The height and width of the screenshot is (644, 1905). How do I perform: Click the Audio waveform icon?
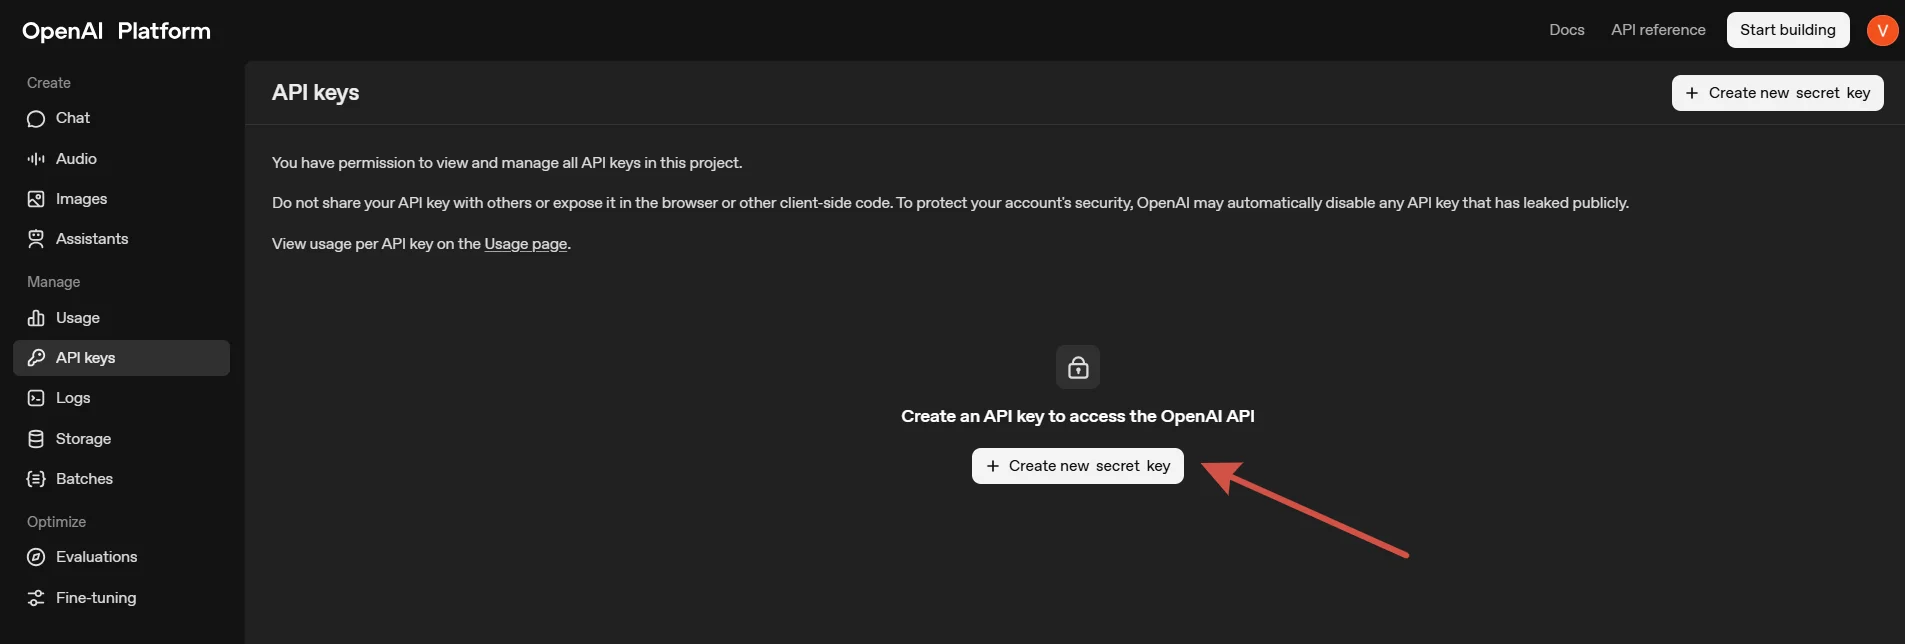click(36, 159)
